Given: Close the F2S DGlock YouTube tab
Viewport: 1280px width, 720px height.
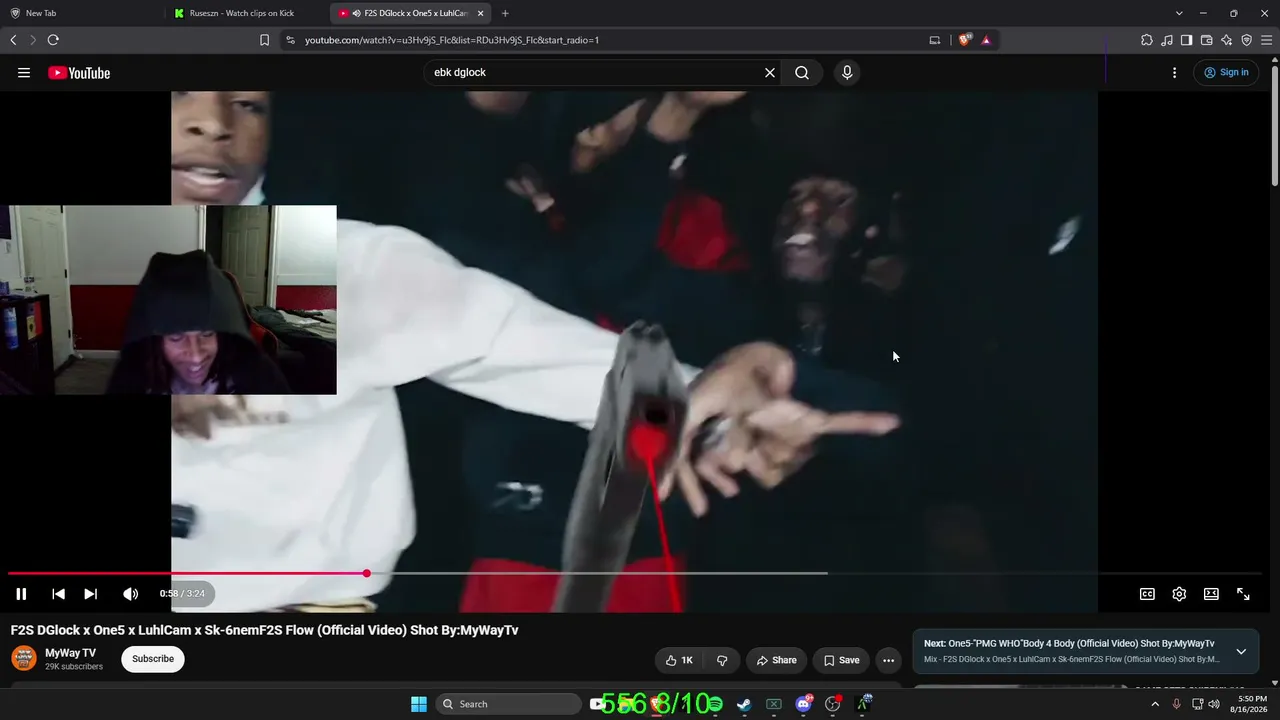Looking at the screenshot, I should coord(481,13).
